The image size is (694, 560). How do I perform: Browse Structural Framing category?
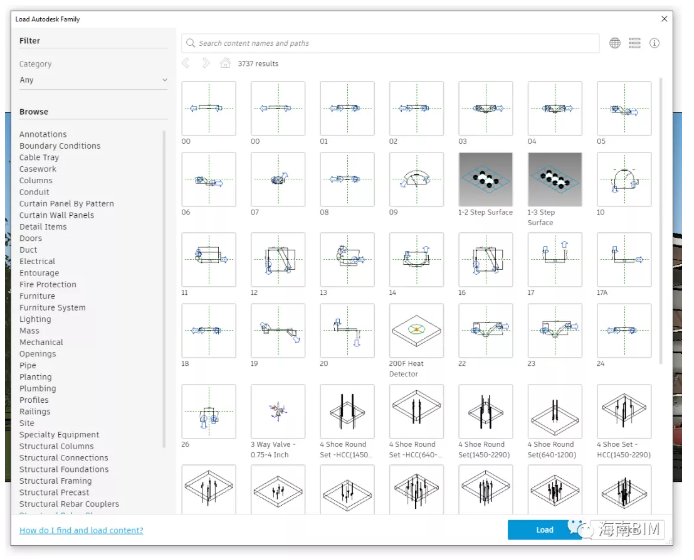(x=55, y=481)
